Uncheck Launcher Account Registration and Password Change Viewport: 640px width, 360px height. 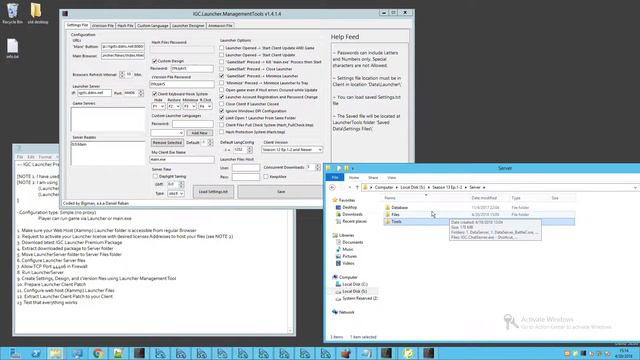[x=222, y=97]
